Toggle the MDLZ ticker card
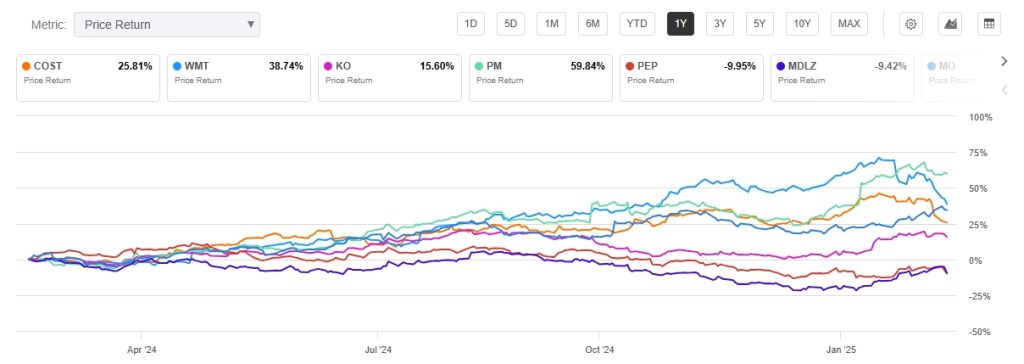 click(842, 78)
